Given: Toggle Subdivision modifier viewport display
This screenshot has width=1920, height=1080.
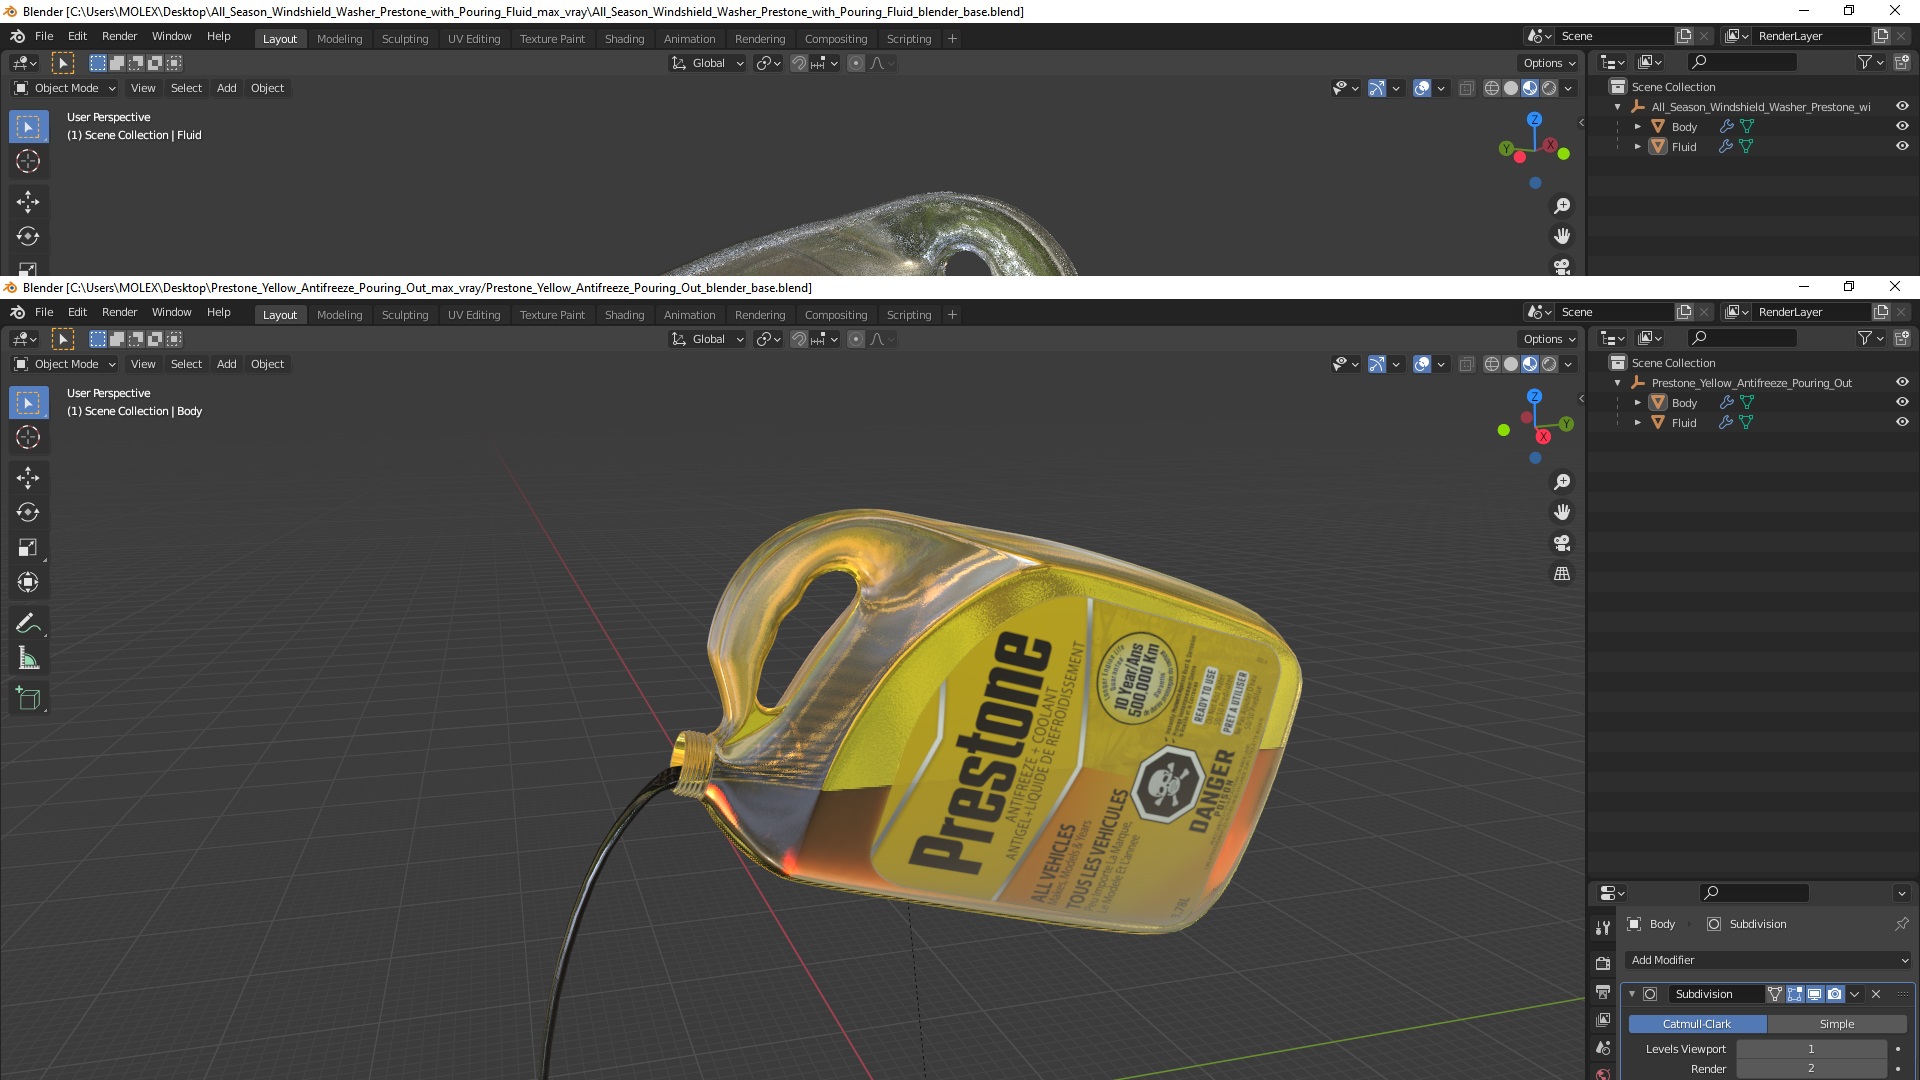Looking at the screenshot, I should 1815,994.
